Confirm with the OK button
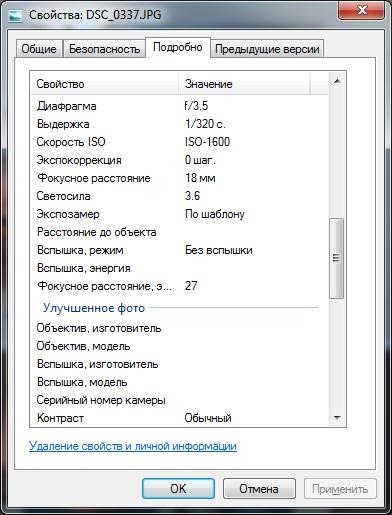Viewport: 392px width, 515px height. pos(178,489)
